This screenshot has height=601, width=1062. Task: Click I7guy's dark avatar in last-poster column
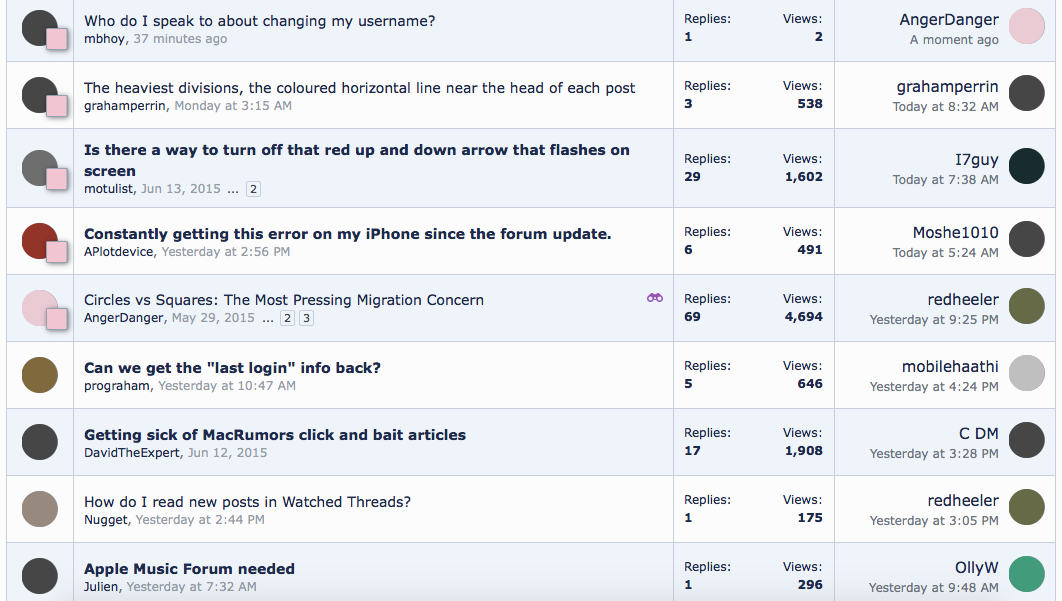tap(1026, 166)
